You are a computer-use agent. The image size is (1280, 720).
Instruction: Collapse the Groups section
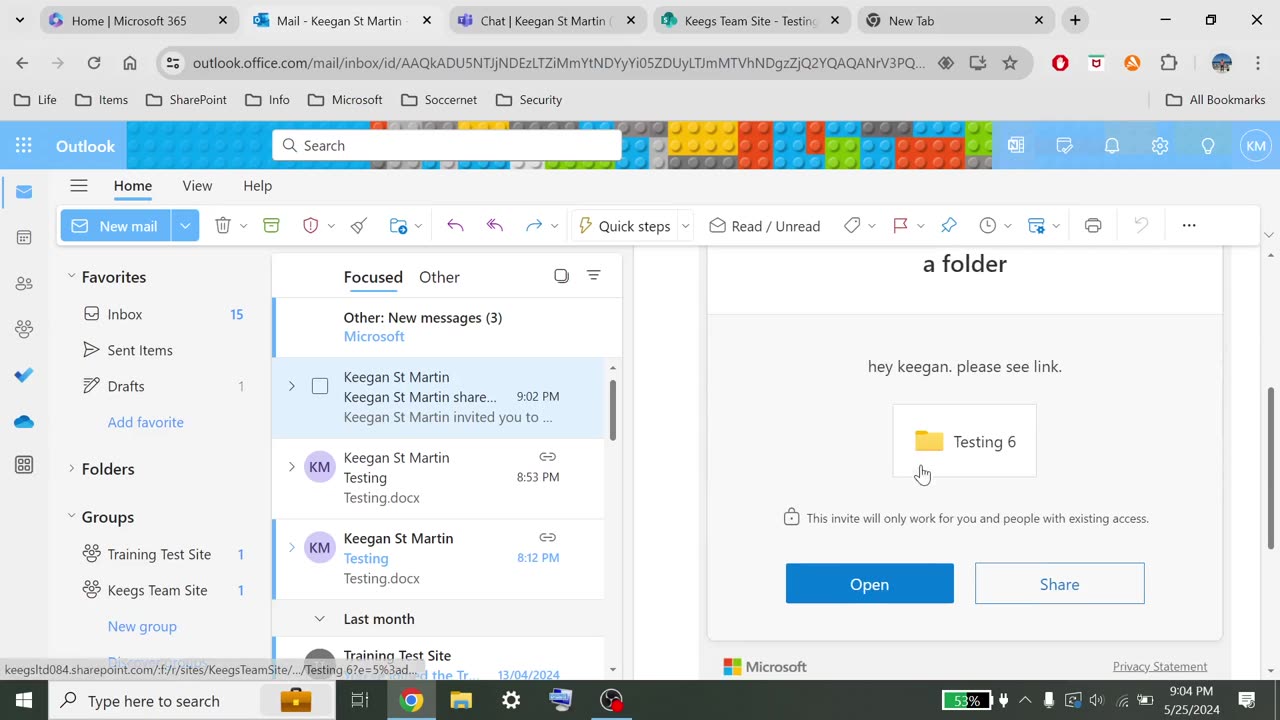[x=71, y=516]
